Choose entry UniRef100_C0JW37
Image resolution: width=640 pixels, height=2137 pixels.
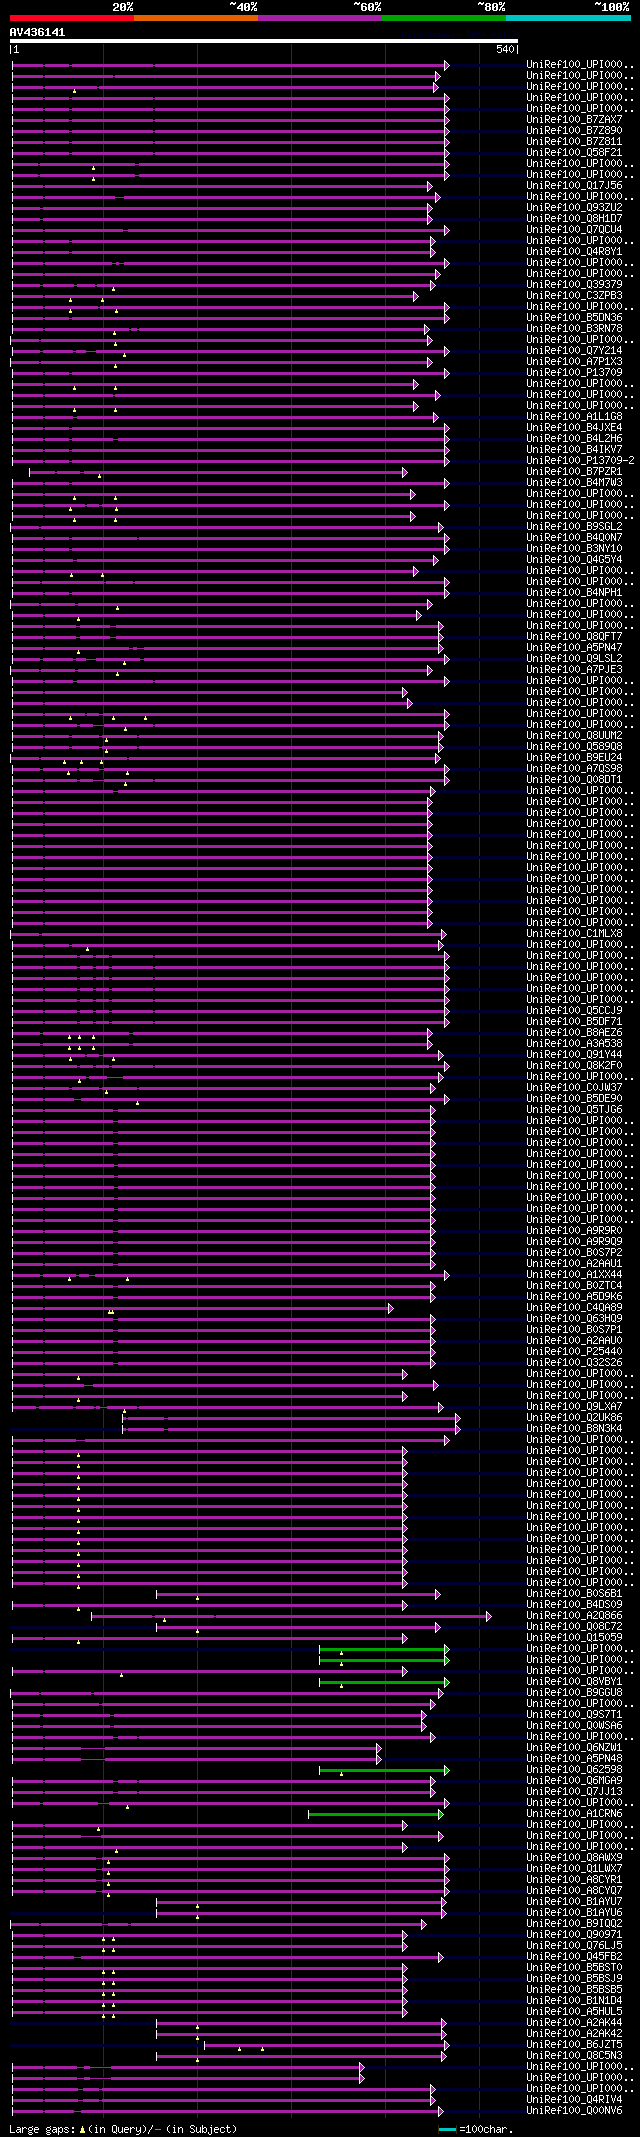click(x=574, y=1088)
